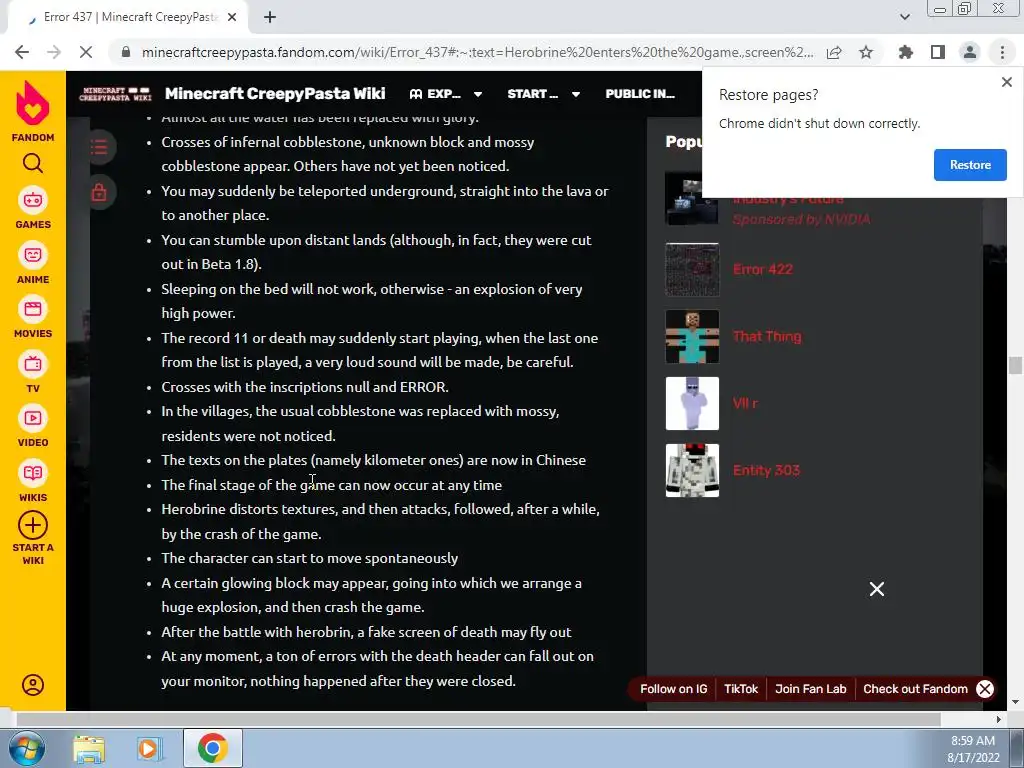
Task: Open the Windows Start button
Action: pyautogui.click(x=27, y=748)
